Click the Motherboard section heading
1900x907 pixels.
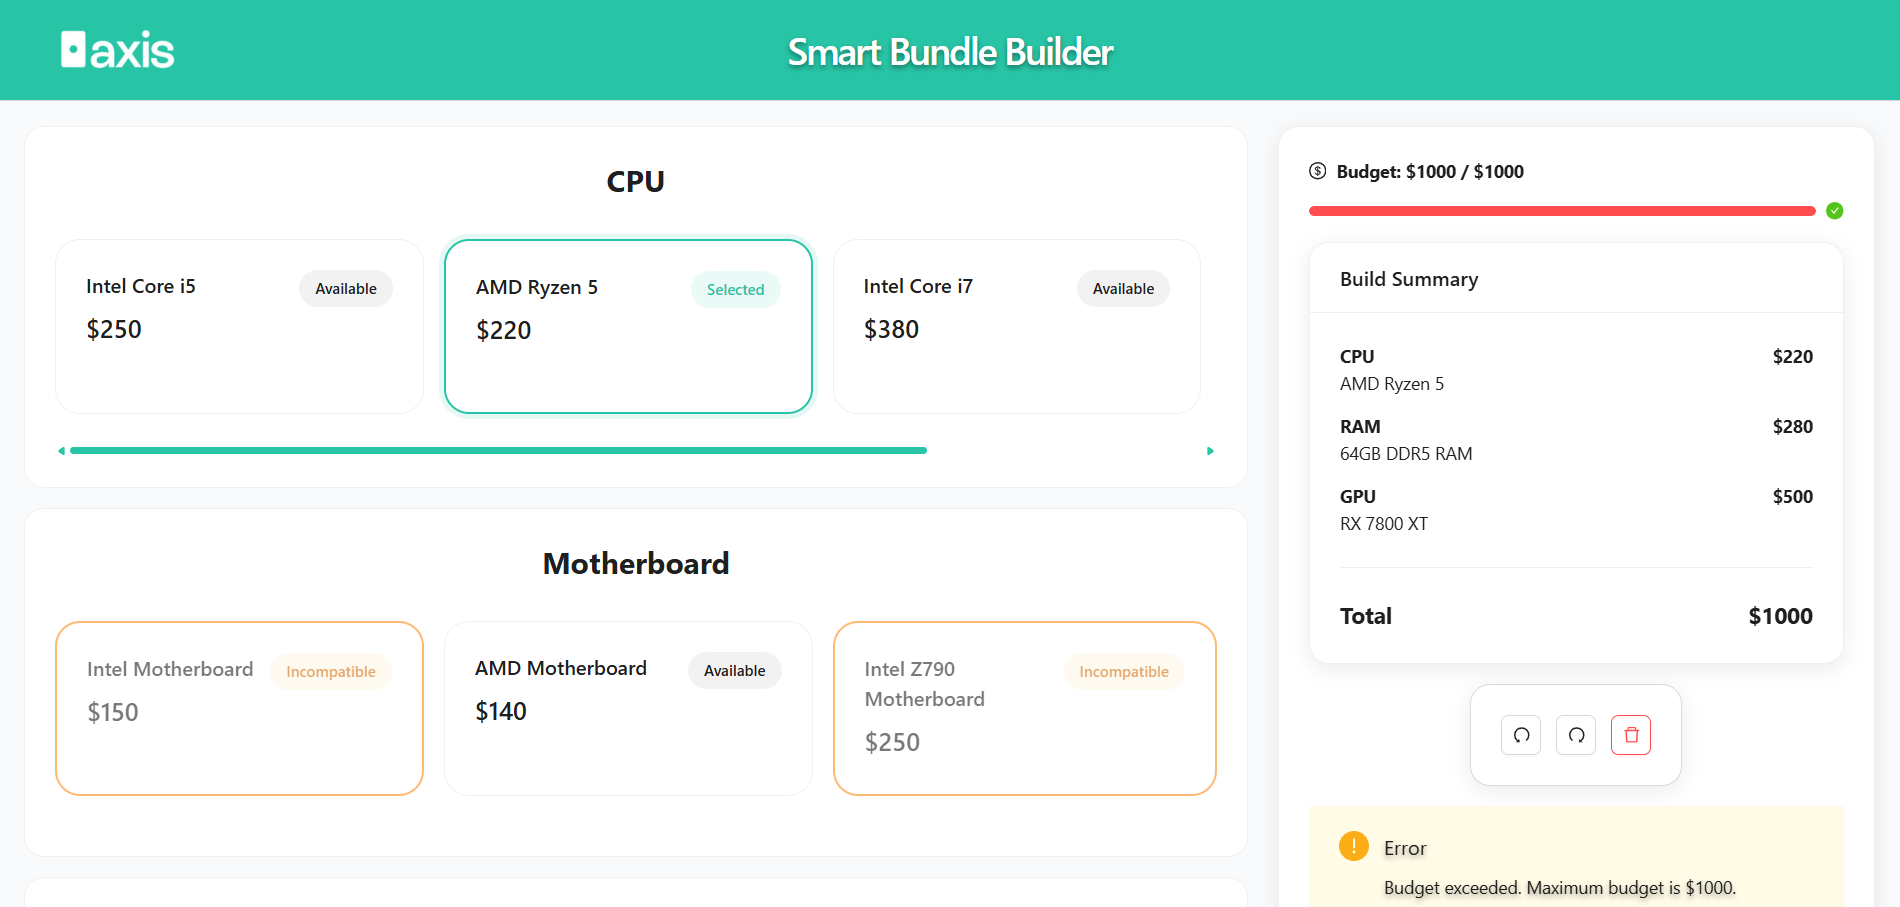636,563
